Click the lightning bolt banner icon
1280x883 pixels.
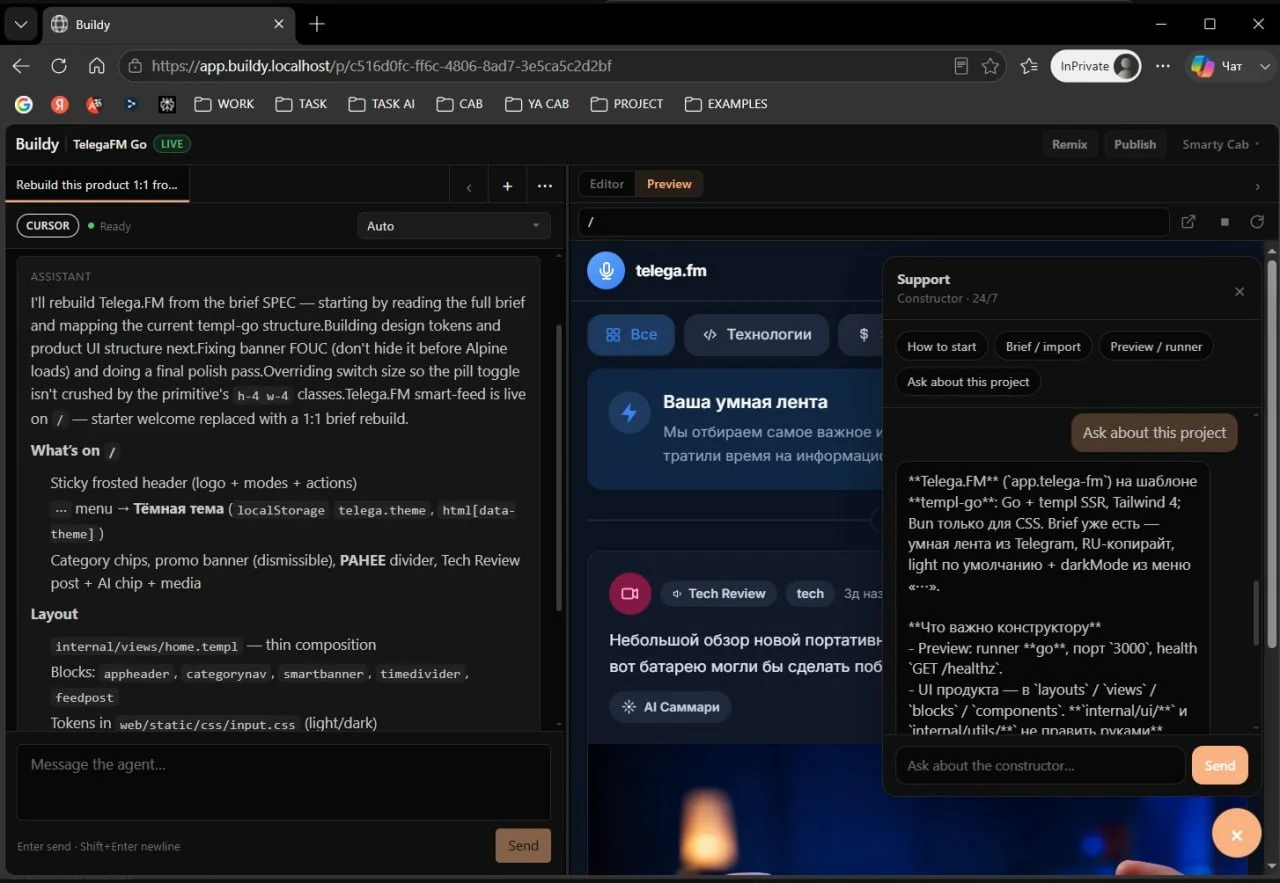click(x=629, y=413)
